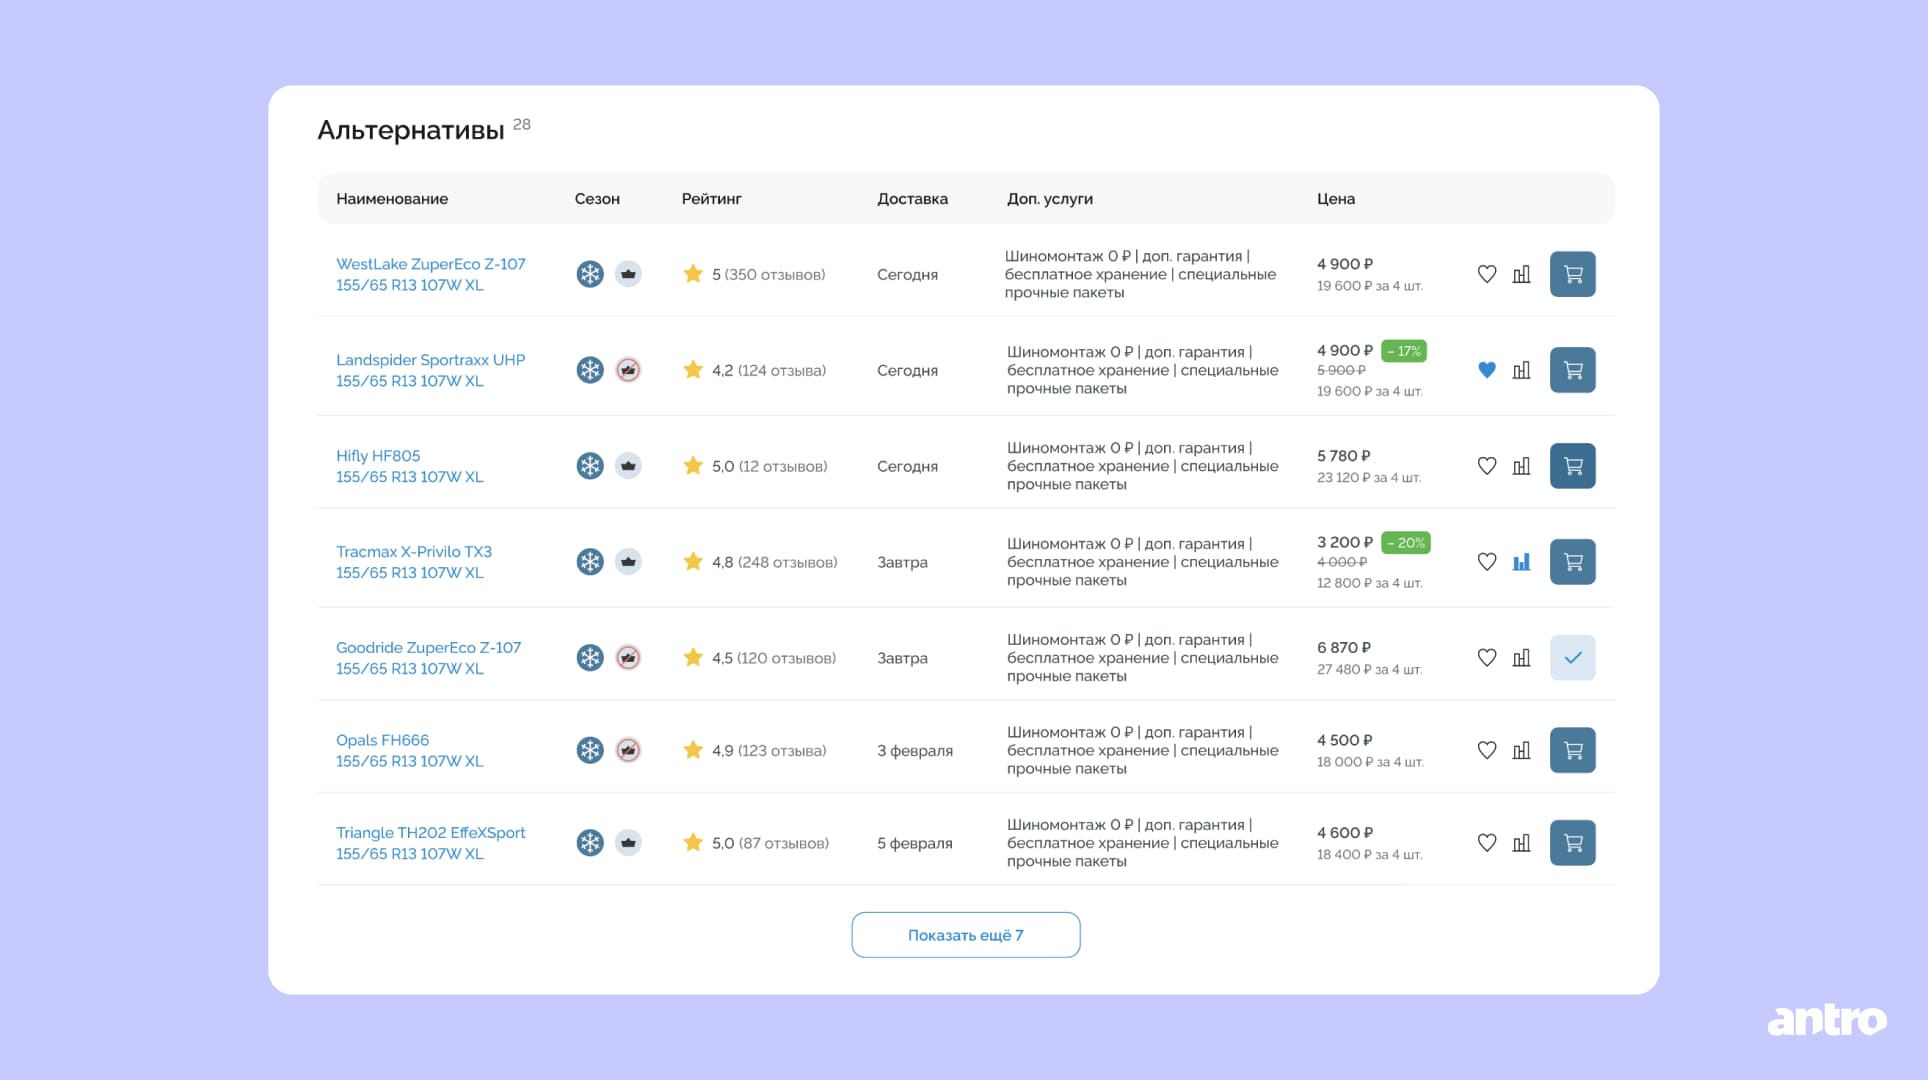
Task: Favorite the Triangle TH202 EffeXSport tire
Action: click(x=1487, y=843)
